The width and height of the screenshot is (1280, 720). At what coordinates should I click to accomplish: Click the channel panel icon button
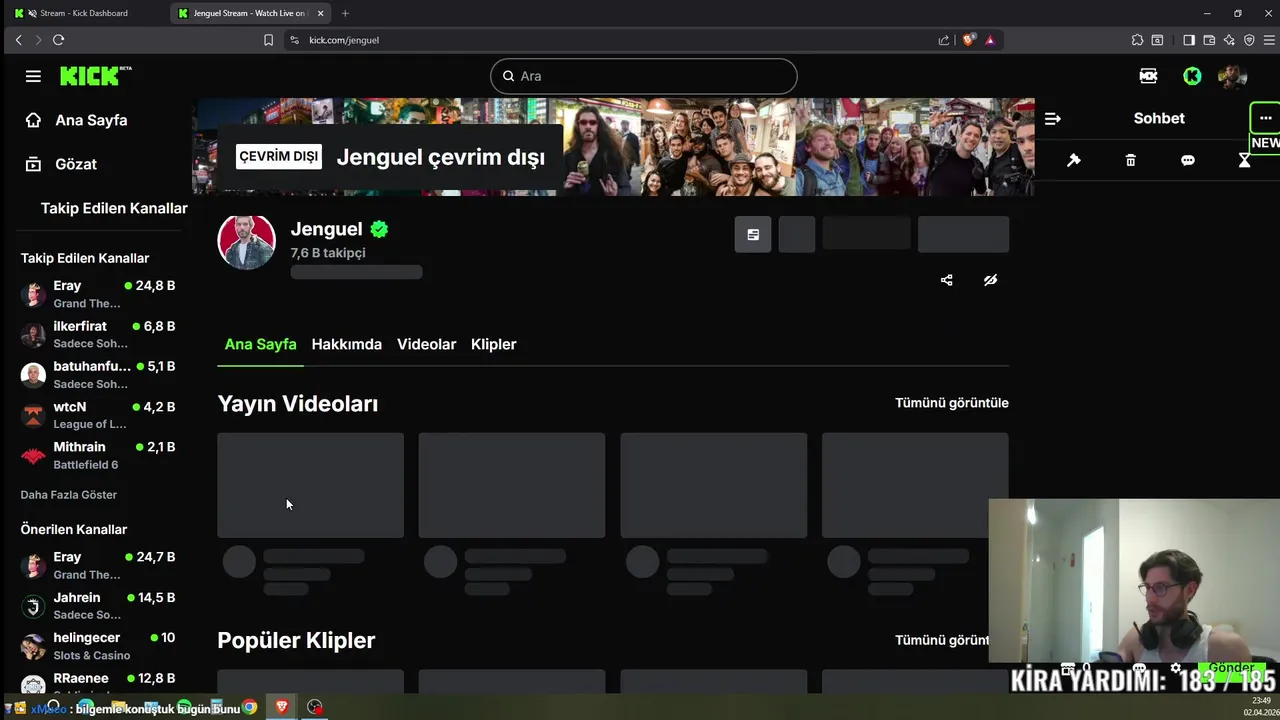753,235
